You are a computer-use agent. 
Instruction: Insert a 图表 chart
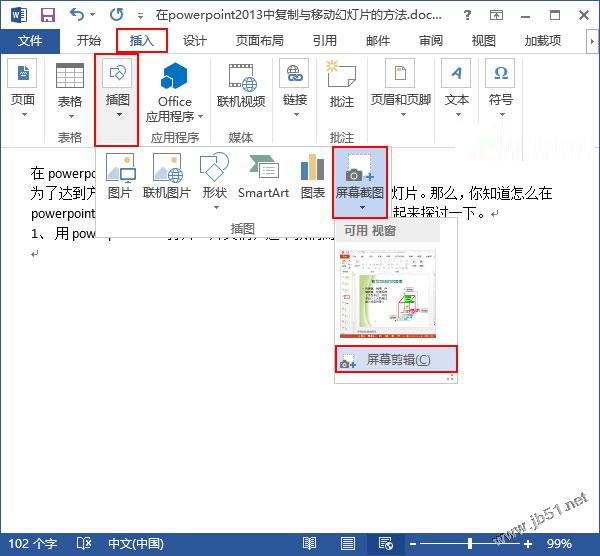point(313,177)
